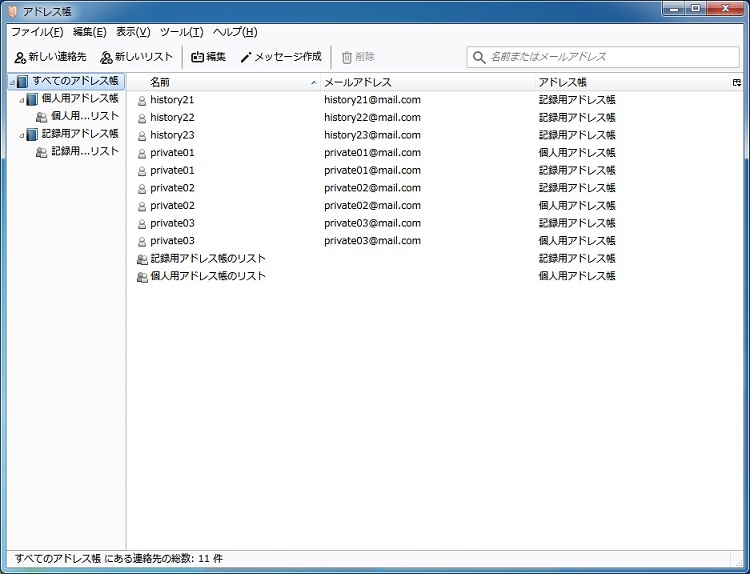Select the 記録用アドレス帳のリスト mailing list row icon
Image resolution: width=750 pixels, height=574 pixels.
pos(142,259)
